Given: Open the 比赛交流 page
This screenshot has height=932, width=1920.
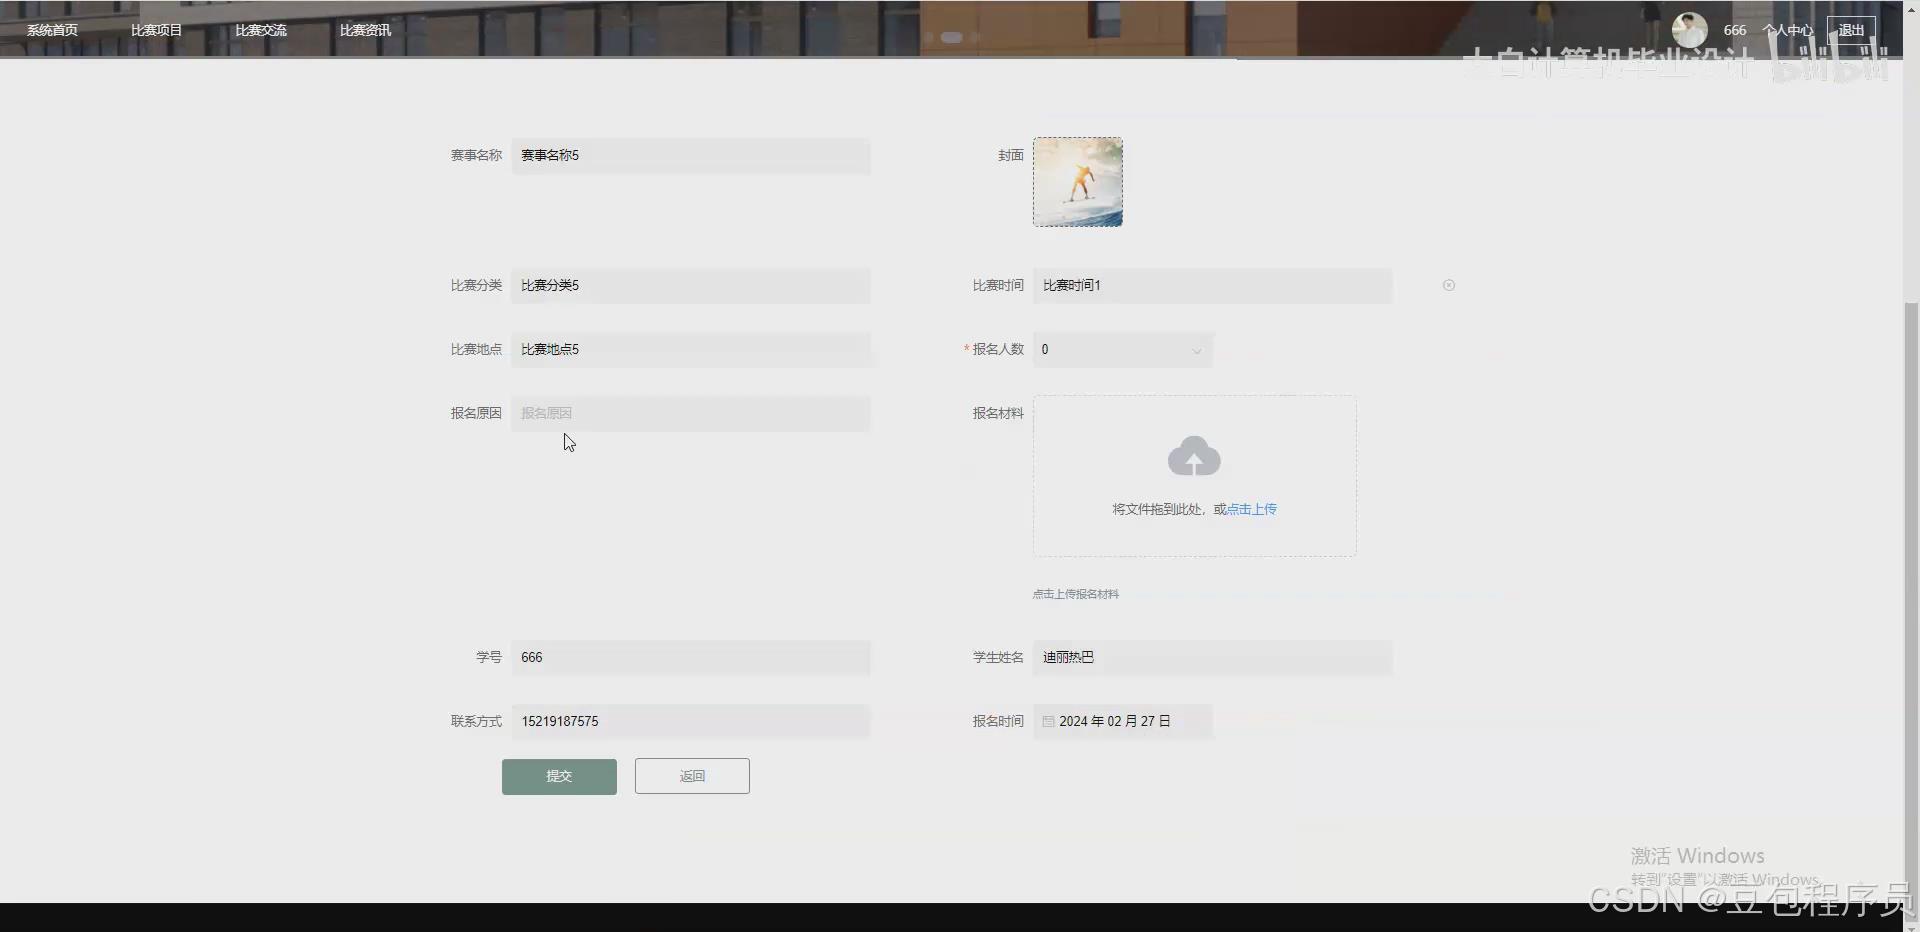Looking at the screenshot, I should click(x=260, y=29).
